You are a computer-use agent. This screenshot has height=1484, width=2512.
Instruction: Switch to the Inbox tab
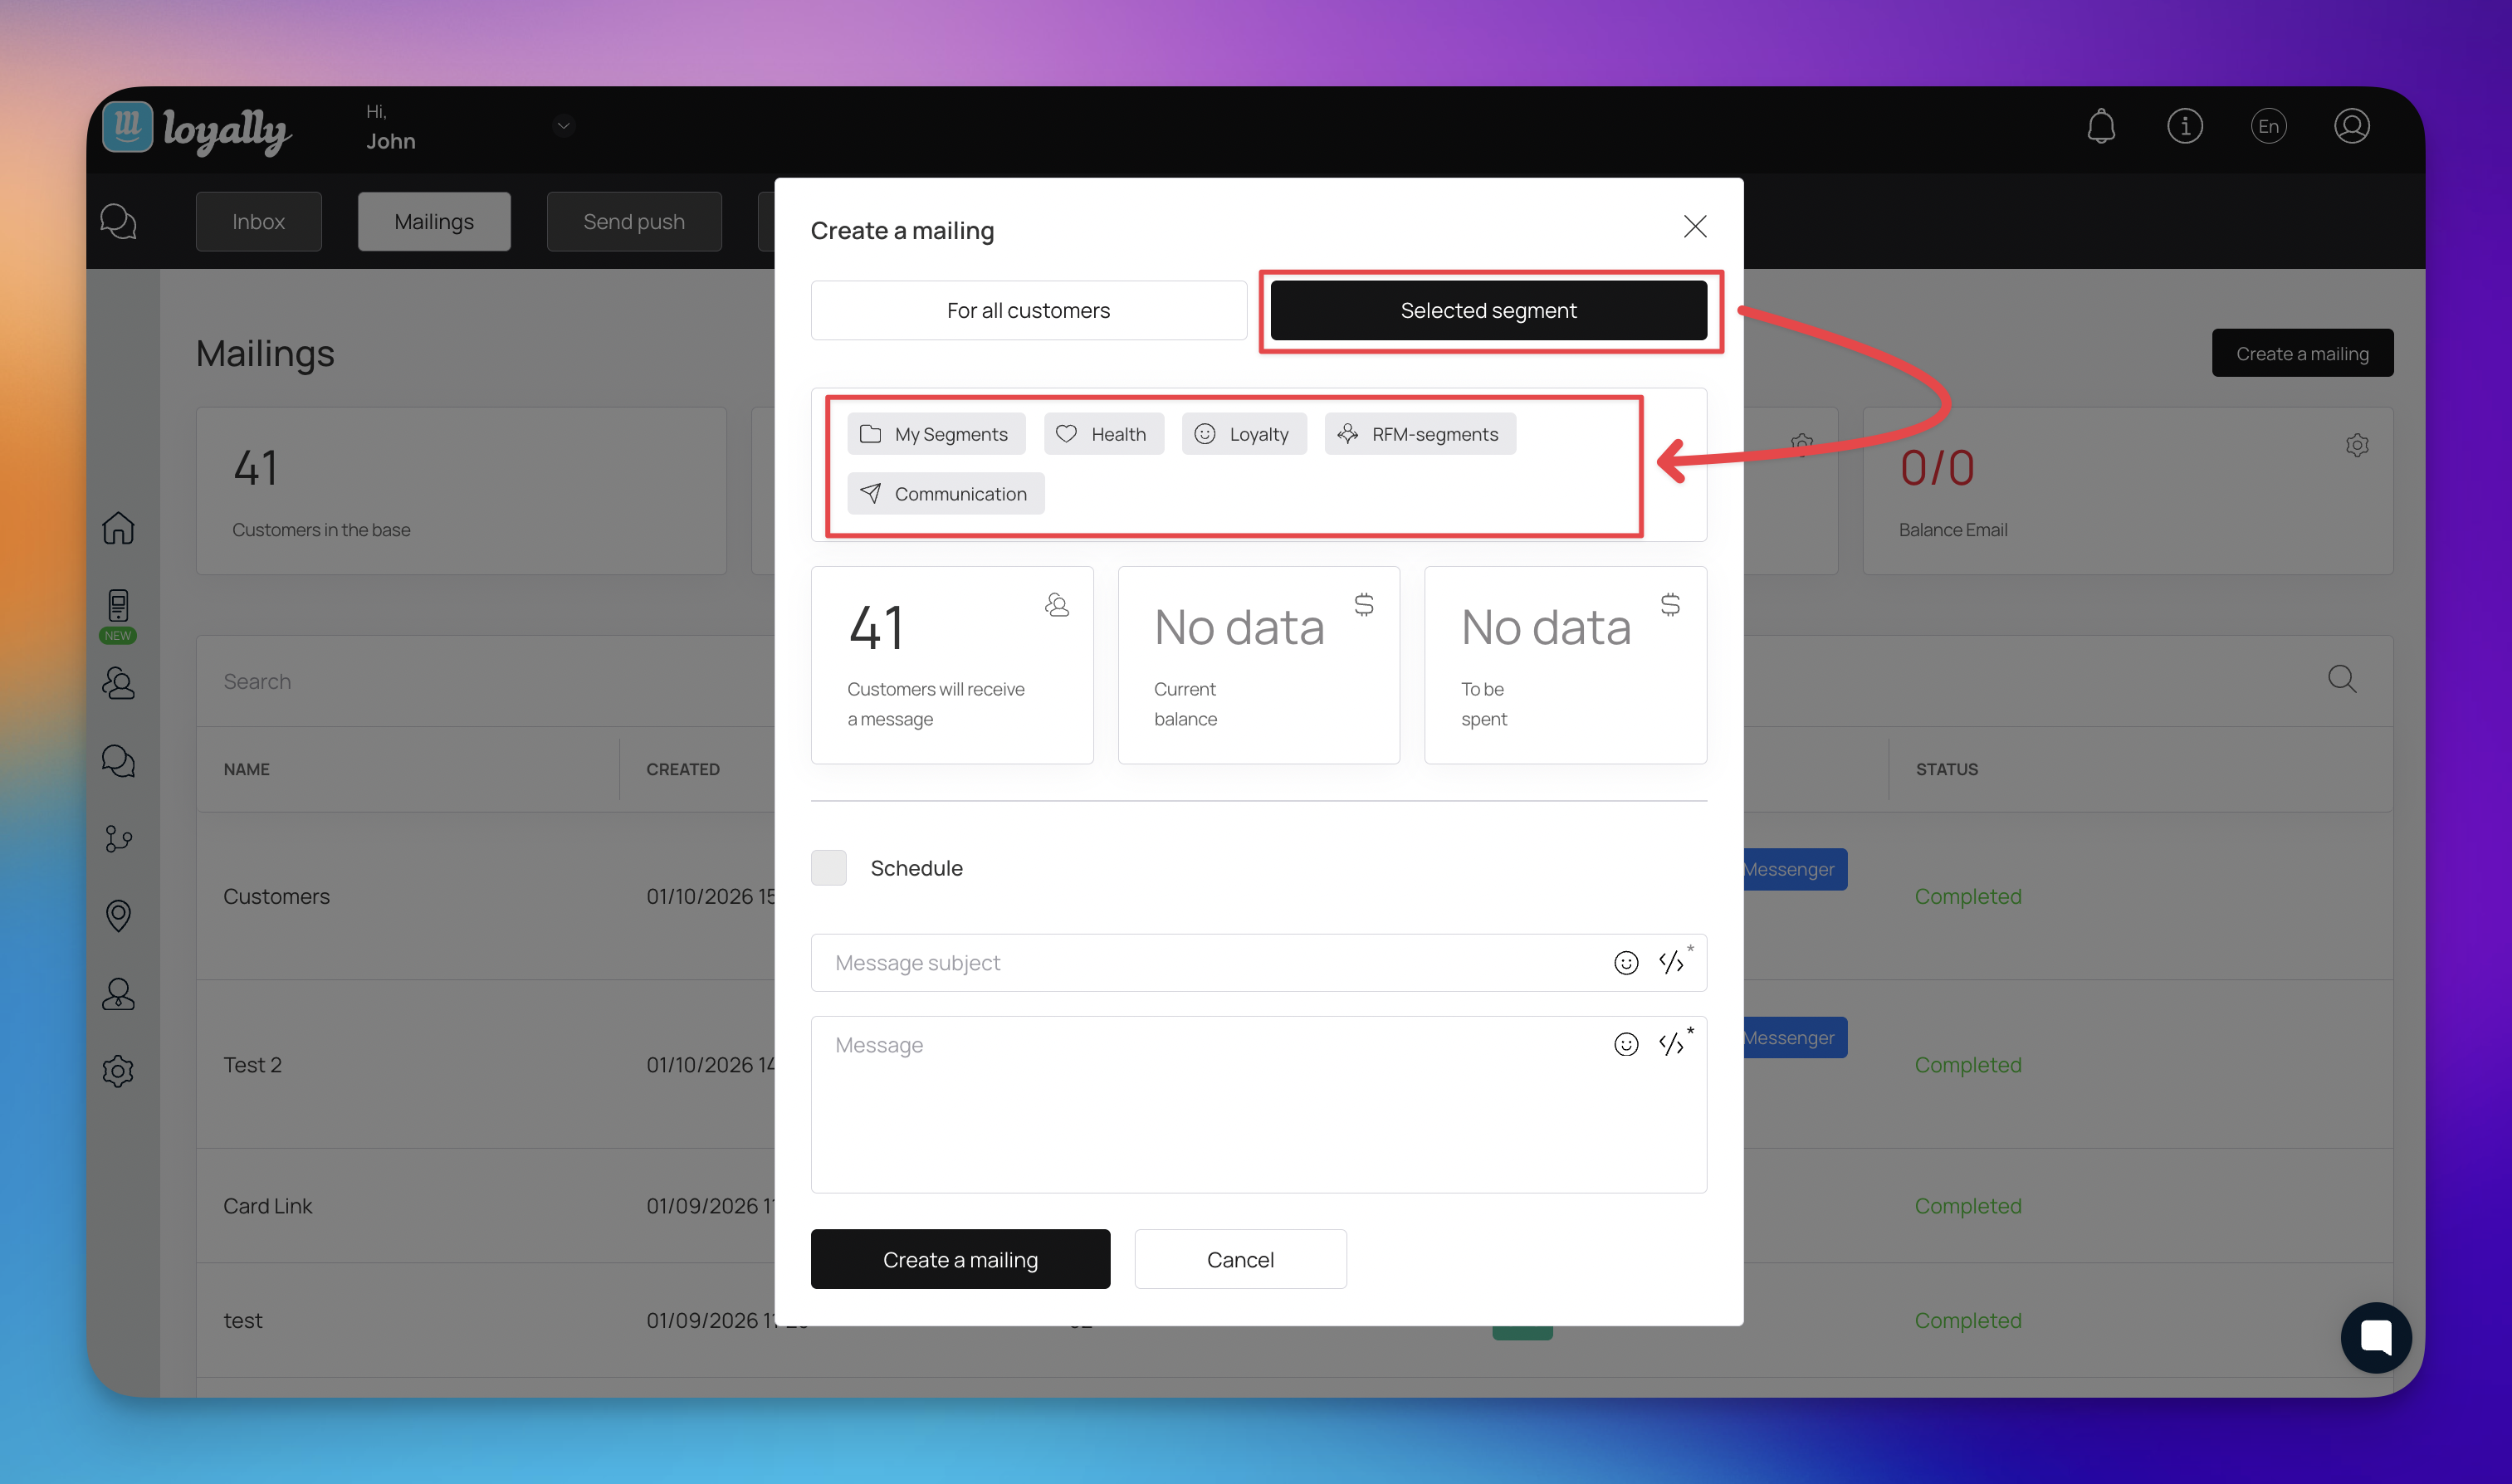point(258,222)
